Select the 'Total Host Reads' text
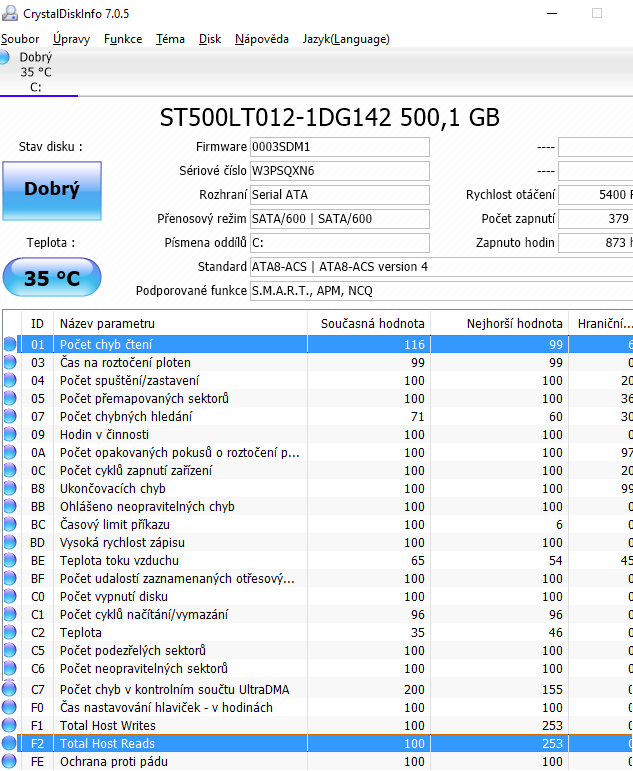This screenshot has height=771, width=633. [107, 743]
